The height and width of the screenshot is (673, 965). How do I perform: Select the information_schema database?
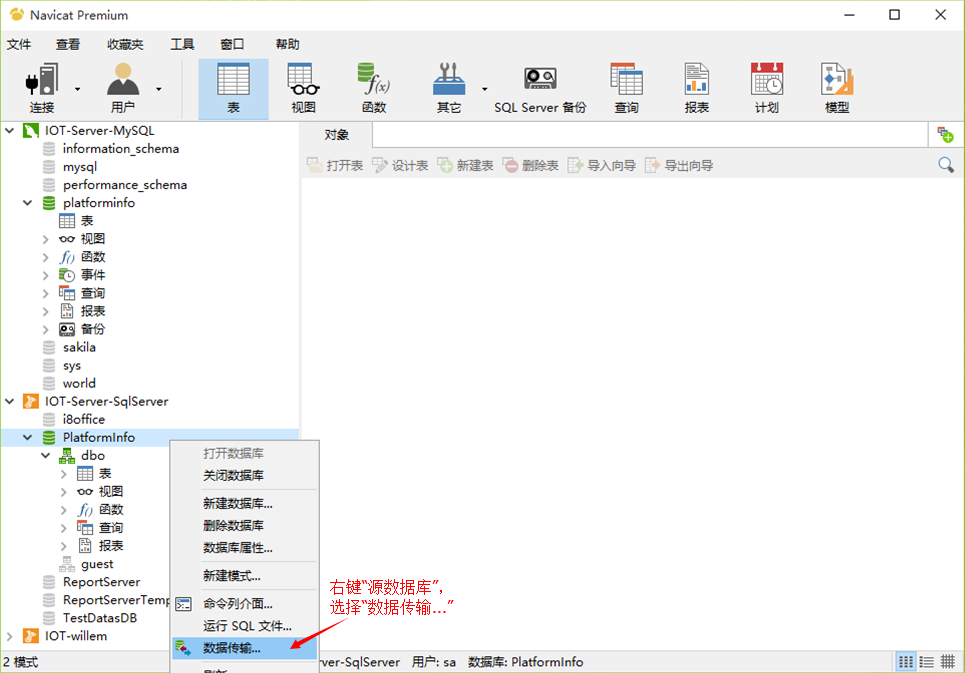[x=121, y=148]
